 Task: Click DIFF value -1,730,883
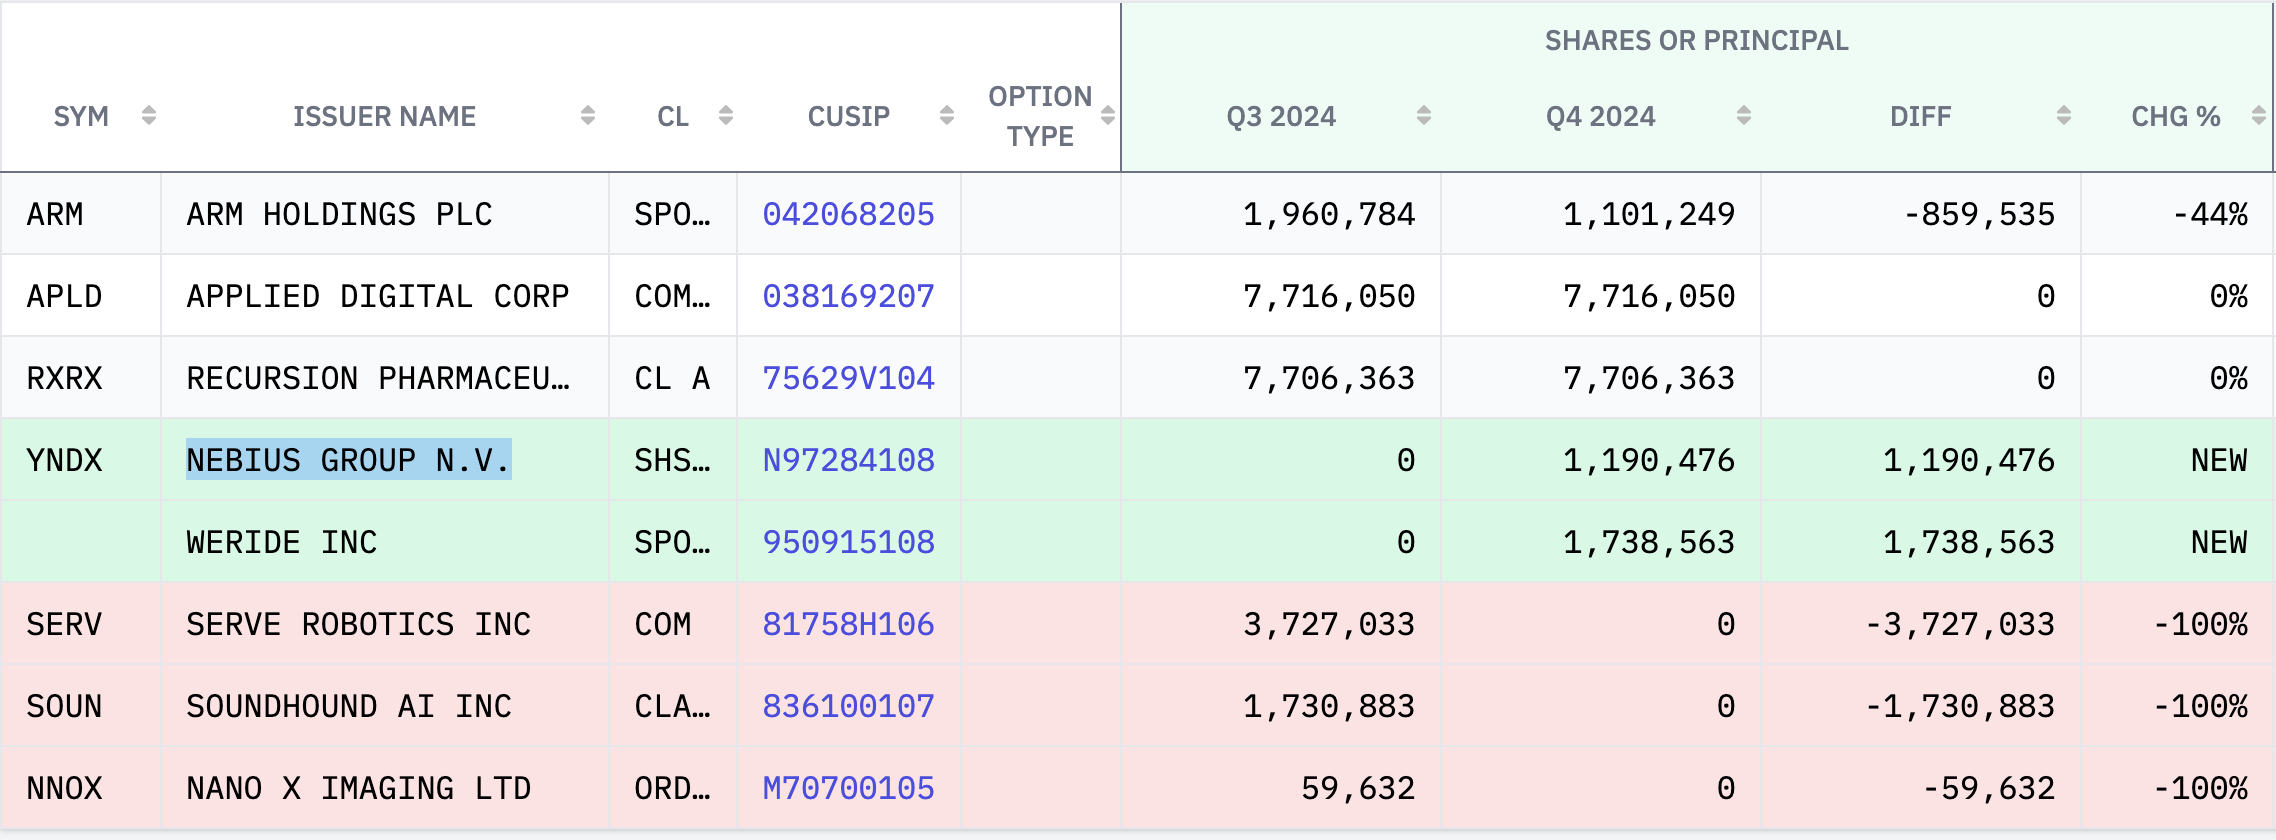pyautogui.click(x=1960, y=706)
